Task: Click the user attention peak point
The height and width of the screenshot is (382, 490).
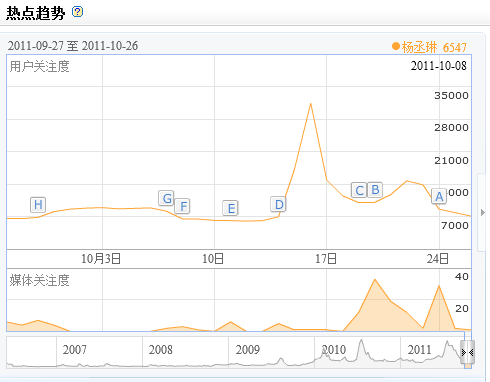Action: pos(311,104)
